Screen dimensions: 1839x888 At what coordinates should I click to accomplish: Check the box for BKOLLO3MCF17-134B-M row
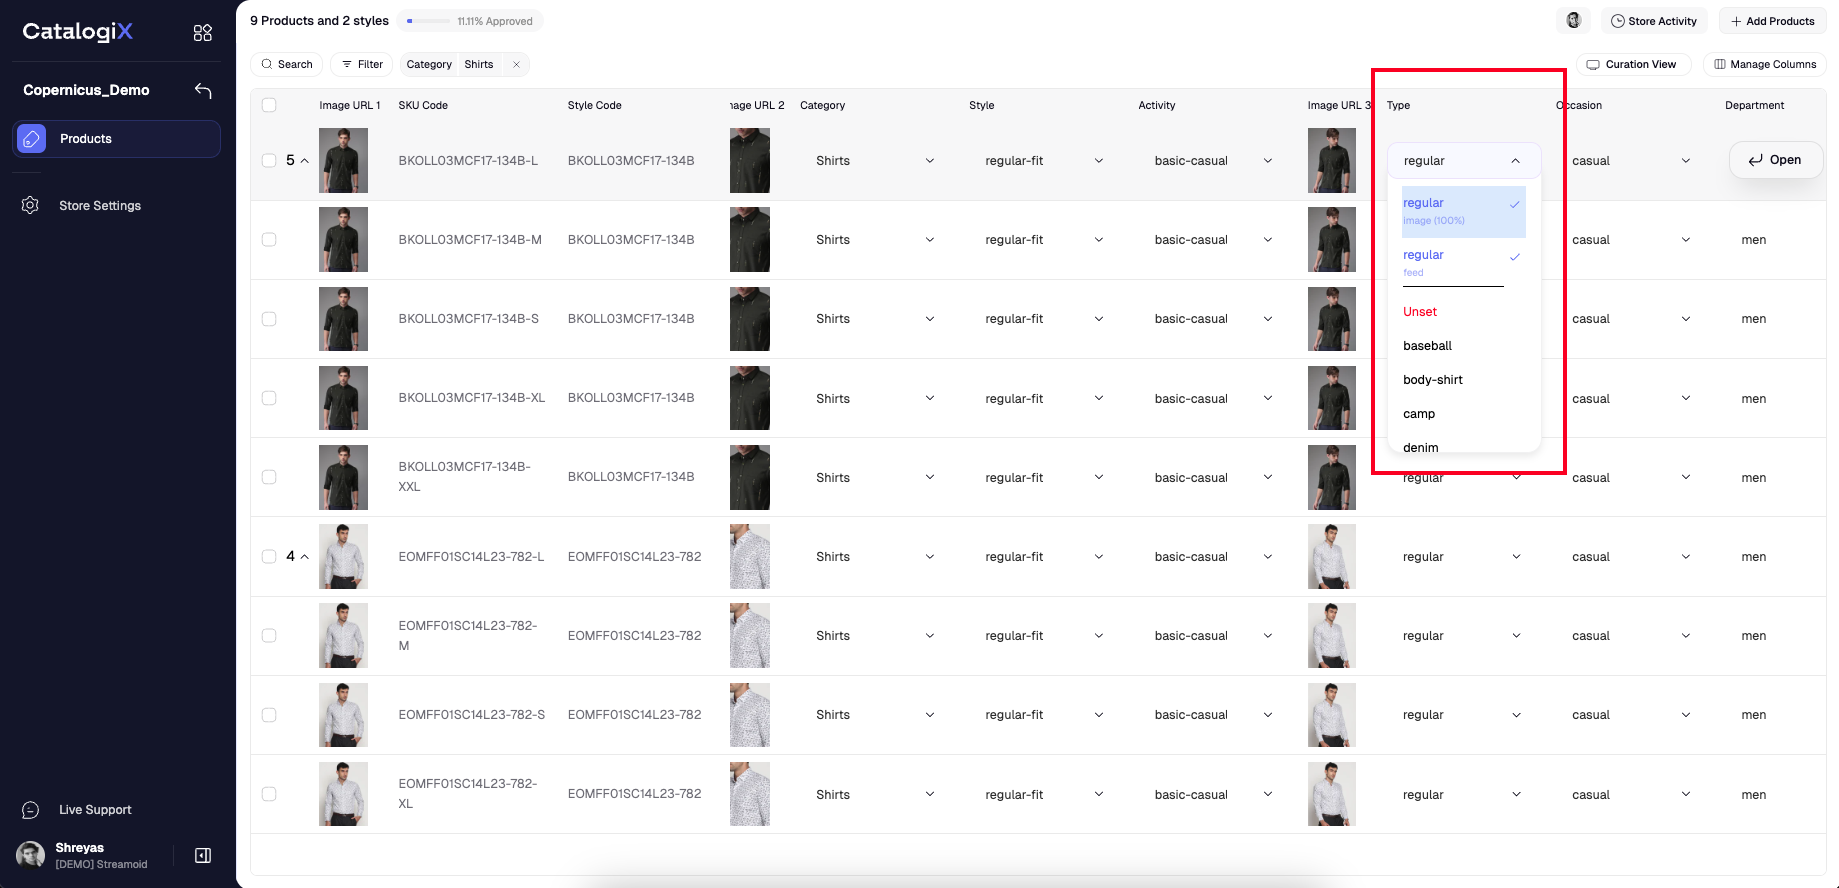[269, 240]
